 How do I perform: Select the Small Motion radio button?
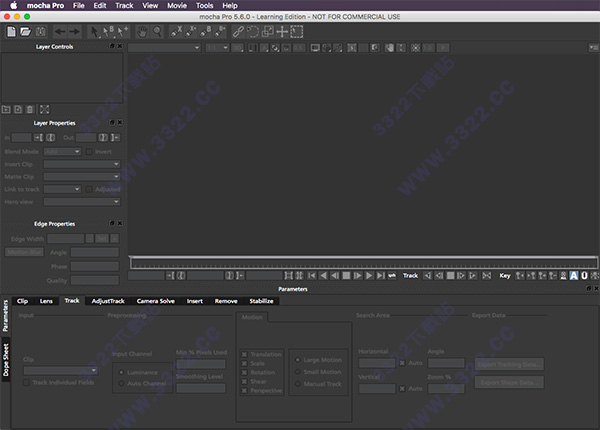tap(298, 372)
